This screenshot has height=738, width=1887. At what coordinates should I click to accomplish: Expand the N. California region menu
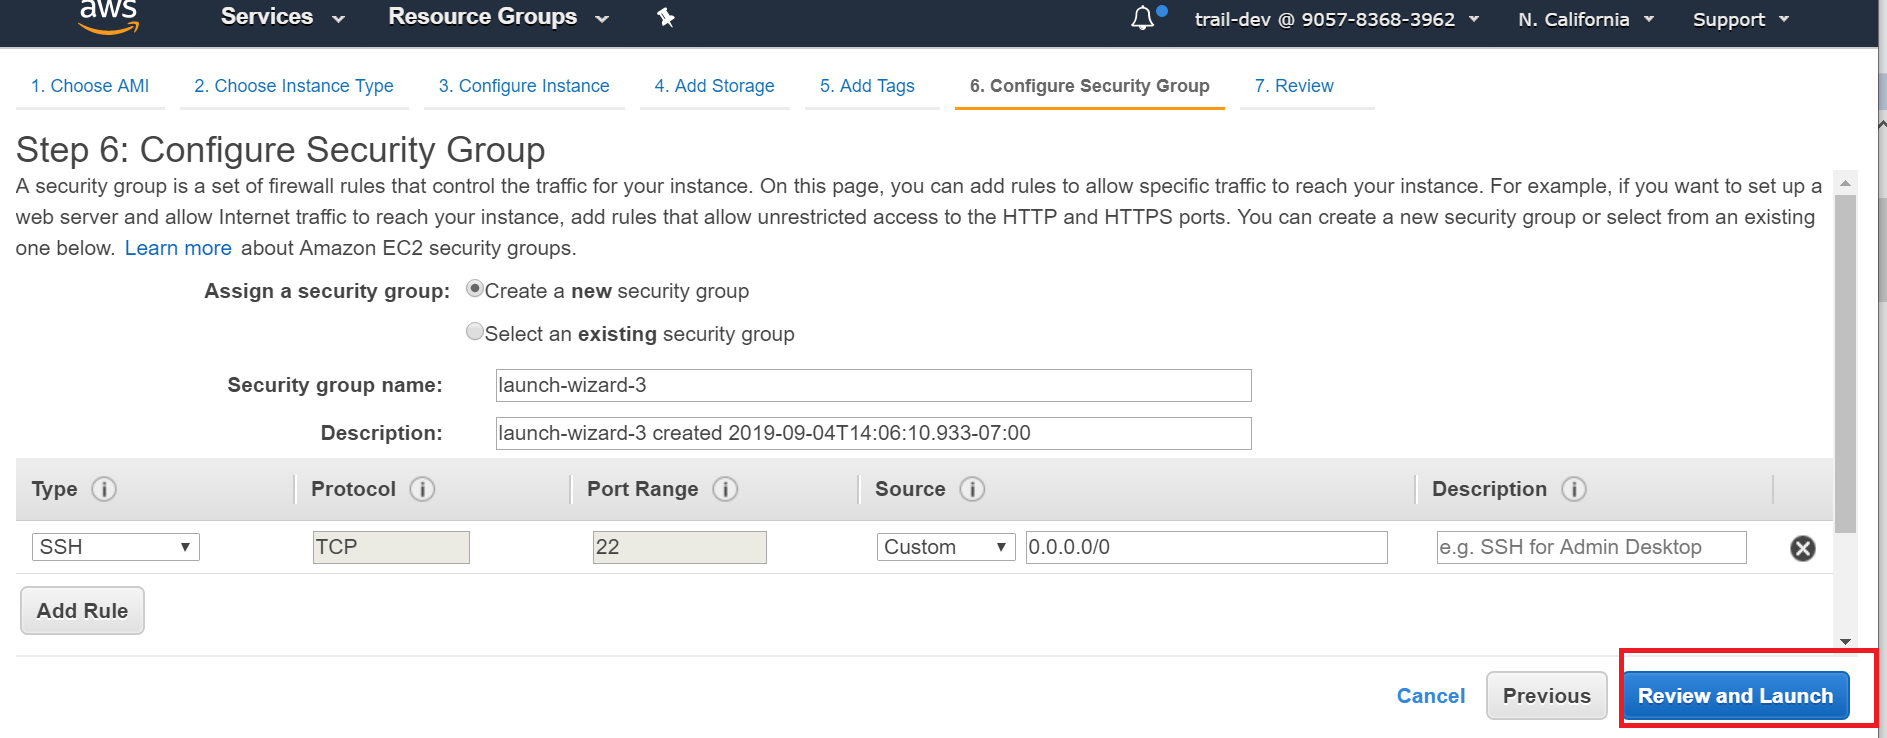click(1585, 19)
